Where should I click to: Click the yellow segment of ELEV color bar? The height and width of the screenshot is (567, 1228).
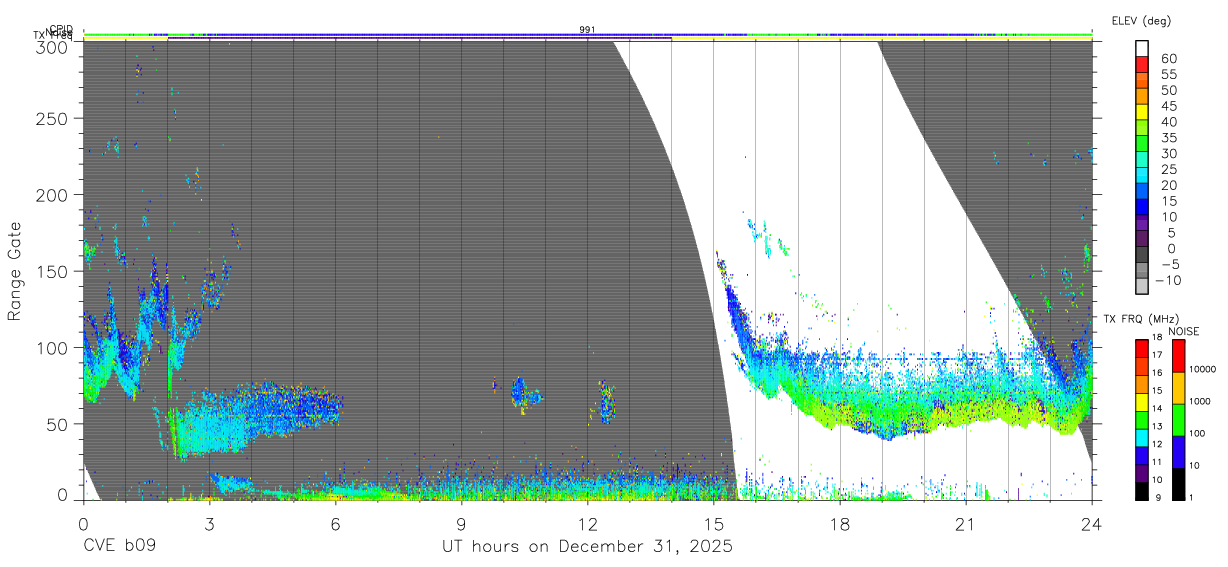coord(1144,112)
